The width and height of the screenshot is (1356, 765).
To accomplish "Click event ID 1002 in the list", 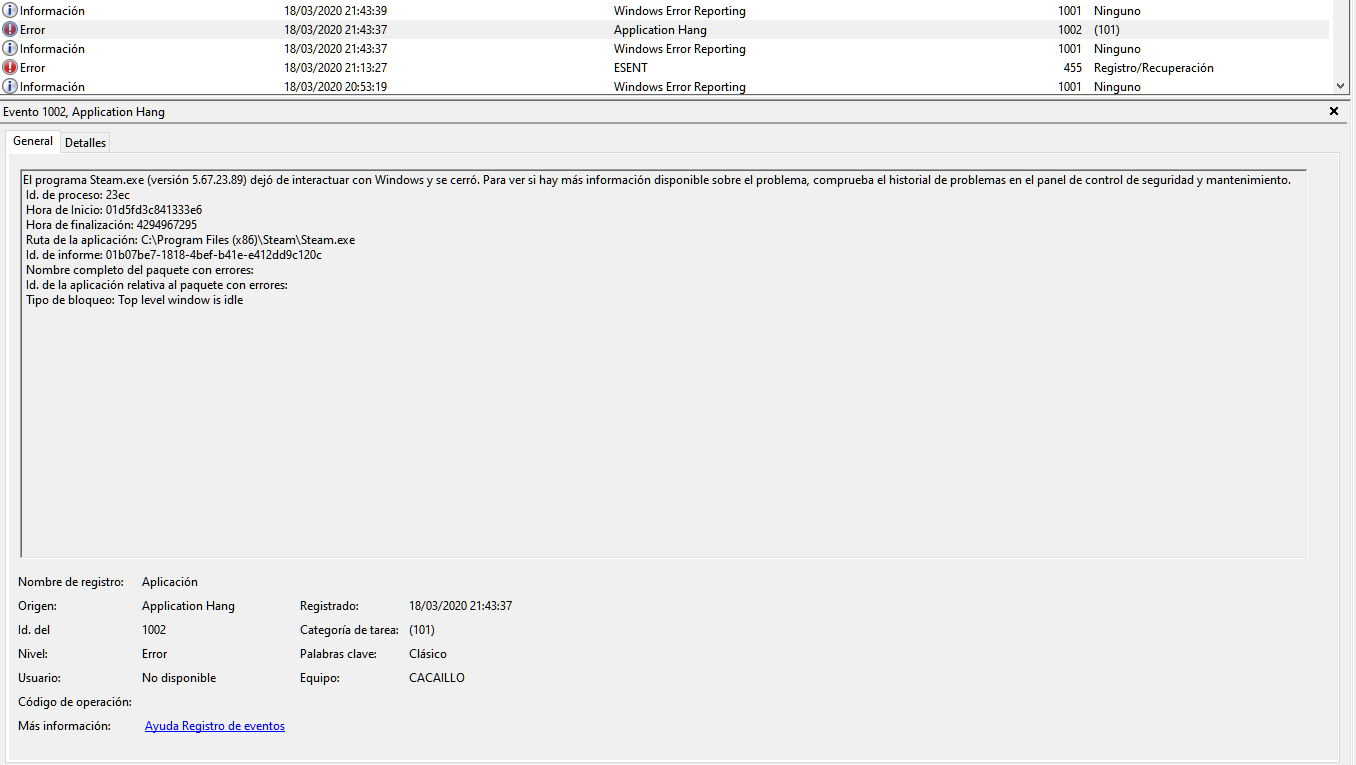I will pos(1070,30).
